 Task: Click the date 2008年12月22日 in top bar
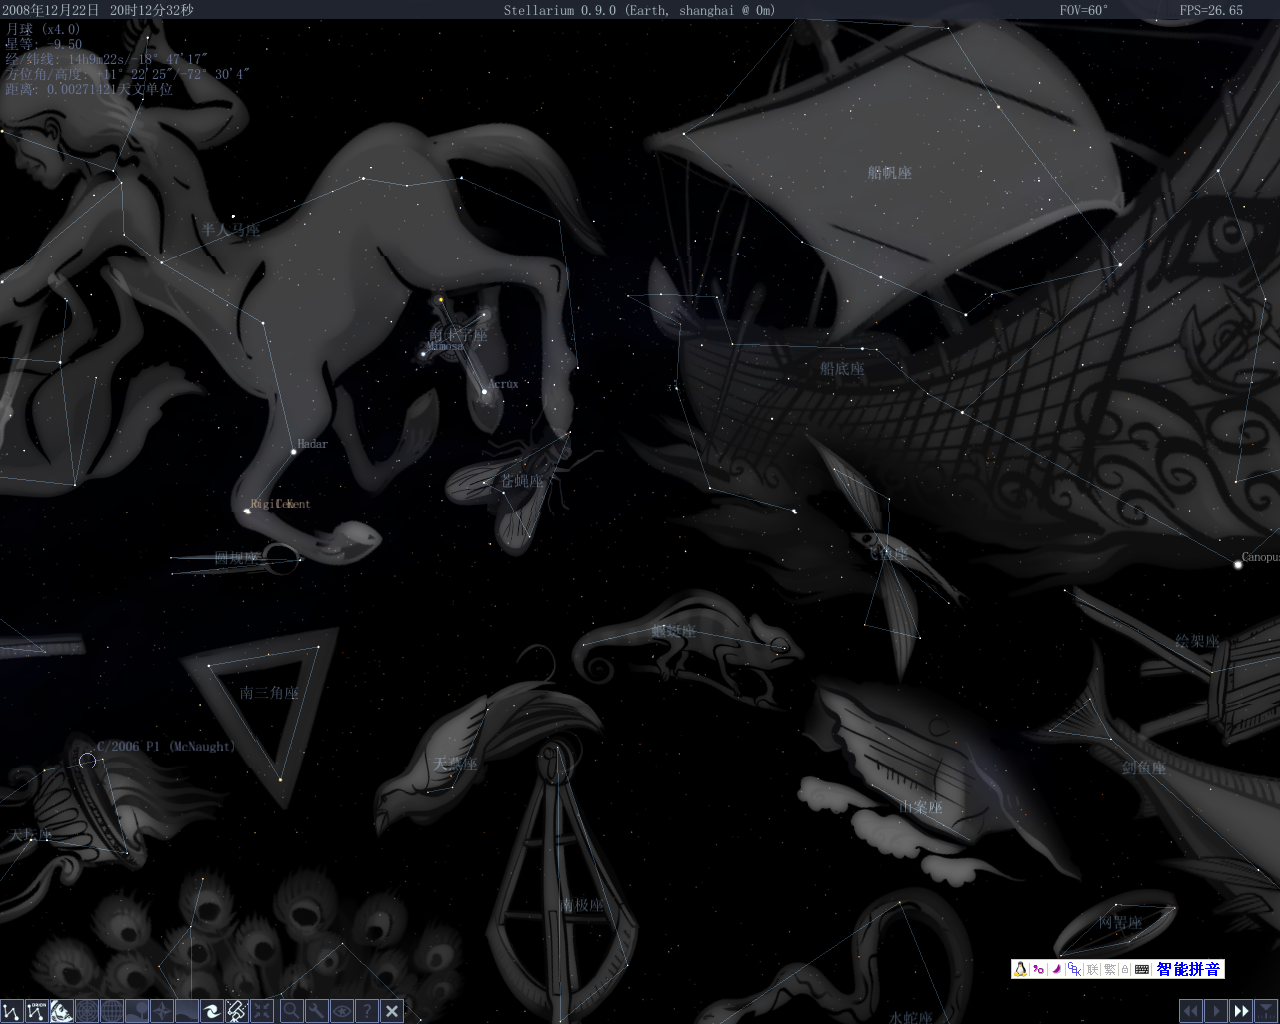coord(50,10)
